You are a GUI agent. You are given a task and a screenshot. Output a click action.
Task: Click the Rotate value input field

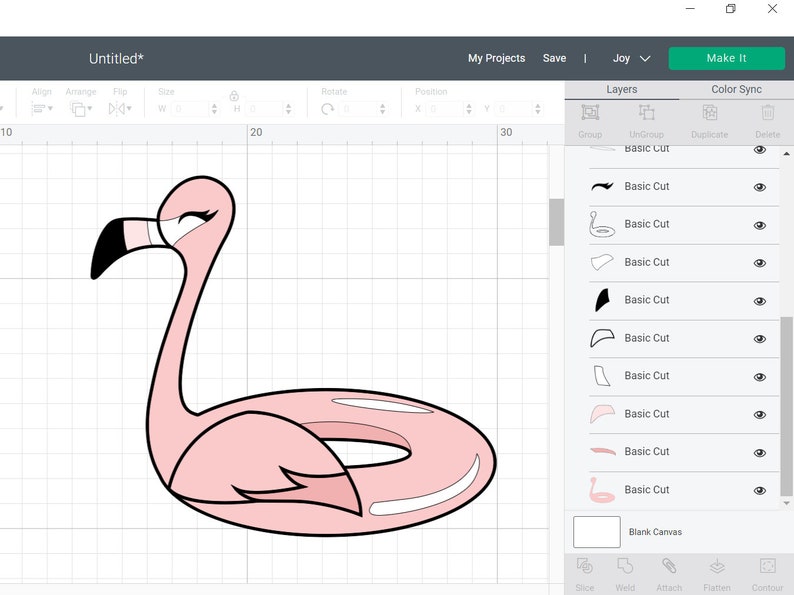coord(359,108)
